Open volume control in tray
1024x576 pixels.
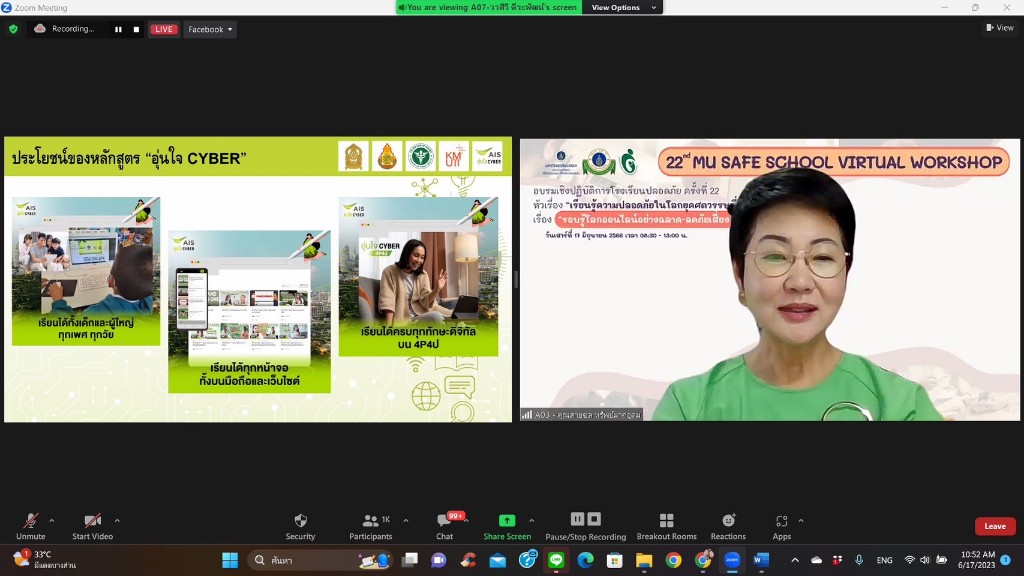(925, 560)
